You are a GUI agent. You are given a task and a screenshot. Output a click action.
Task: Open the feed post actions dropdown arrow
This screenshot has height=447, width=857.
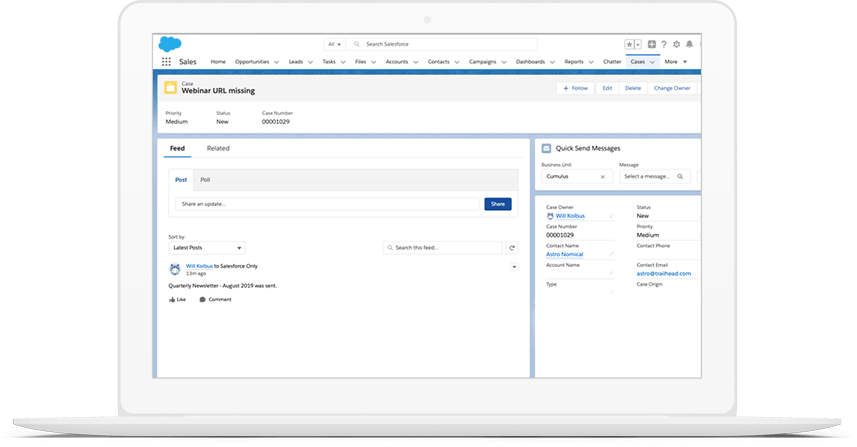(514, 267)
